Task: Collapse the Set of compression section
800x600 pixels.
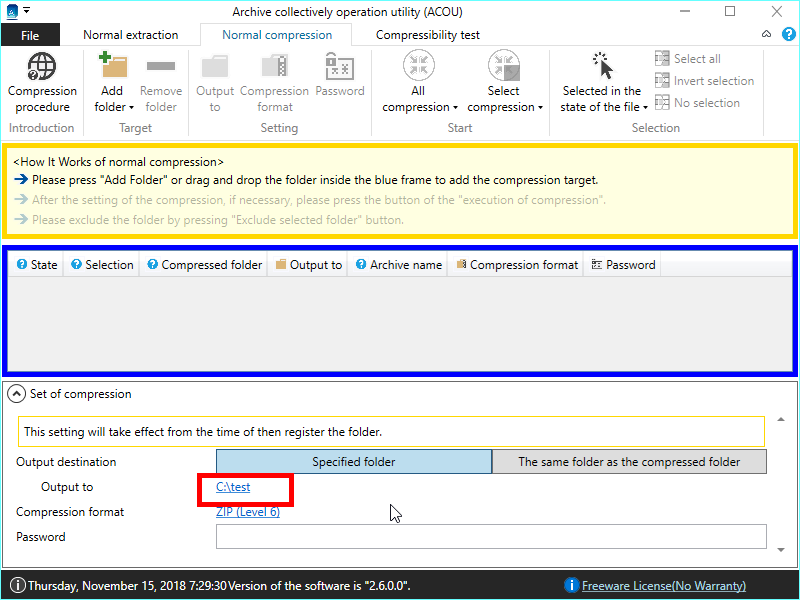Action: (x=17, y=394)
